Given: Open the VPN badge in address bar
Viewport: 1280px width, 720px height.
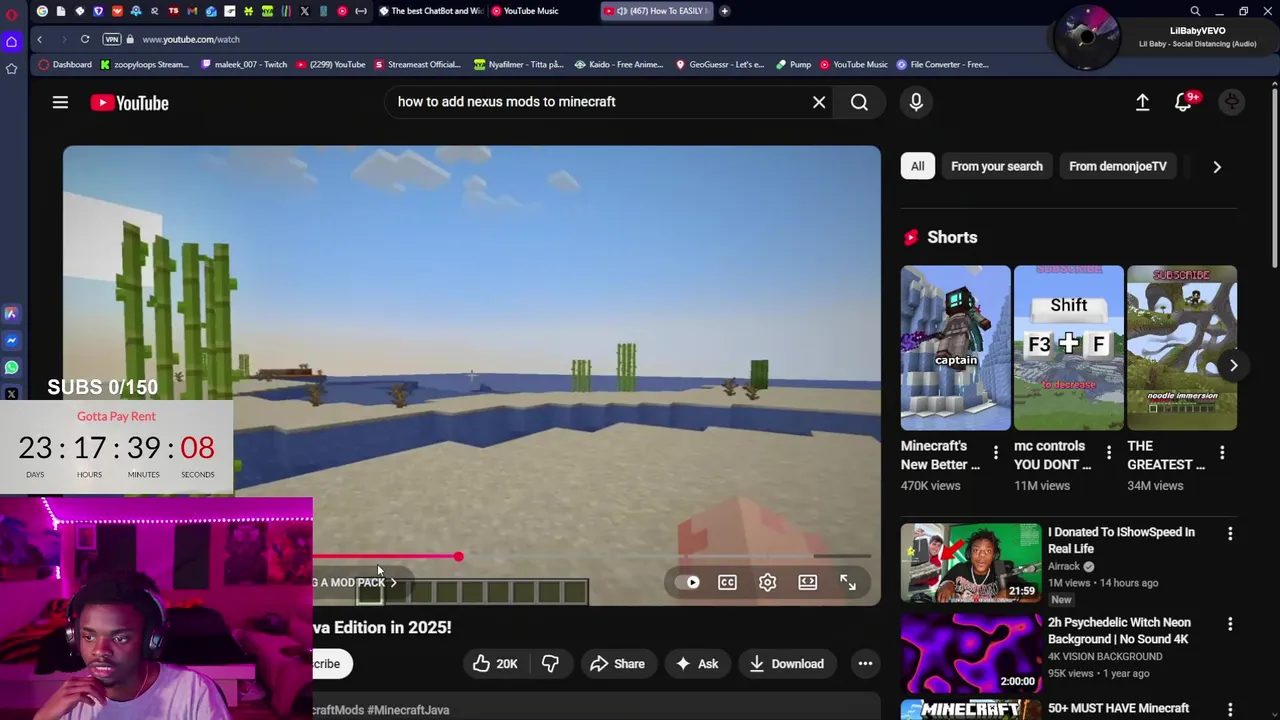Looking at the screenshot, I should coord(112,39).
